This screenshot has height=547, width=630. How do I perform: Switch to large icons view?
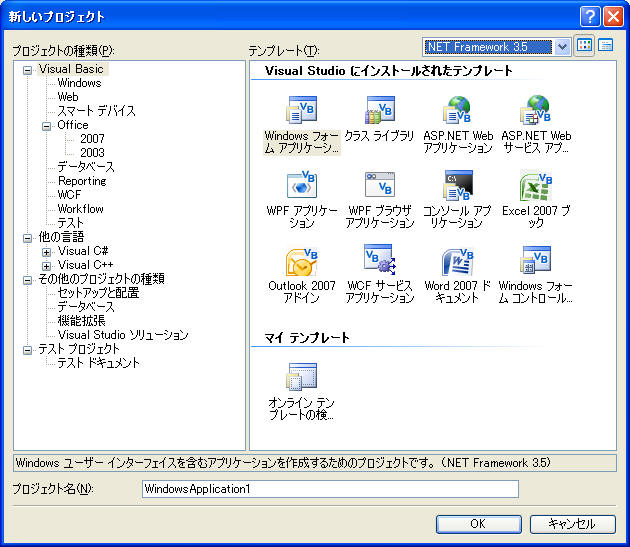tap(585, 45)
